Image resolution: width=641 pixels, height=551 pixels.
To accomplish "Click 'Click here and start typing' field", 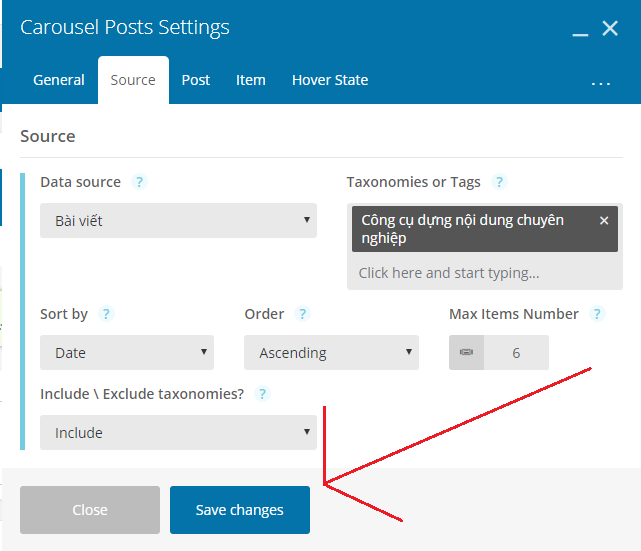I will 485,273.
